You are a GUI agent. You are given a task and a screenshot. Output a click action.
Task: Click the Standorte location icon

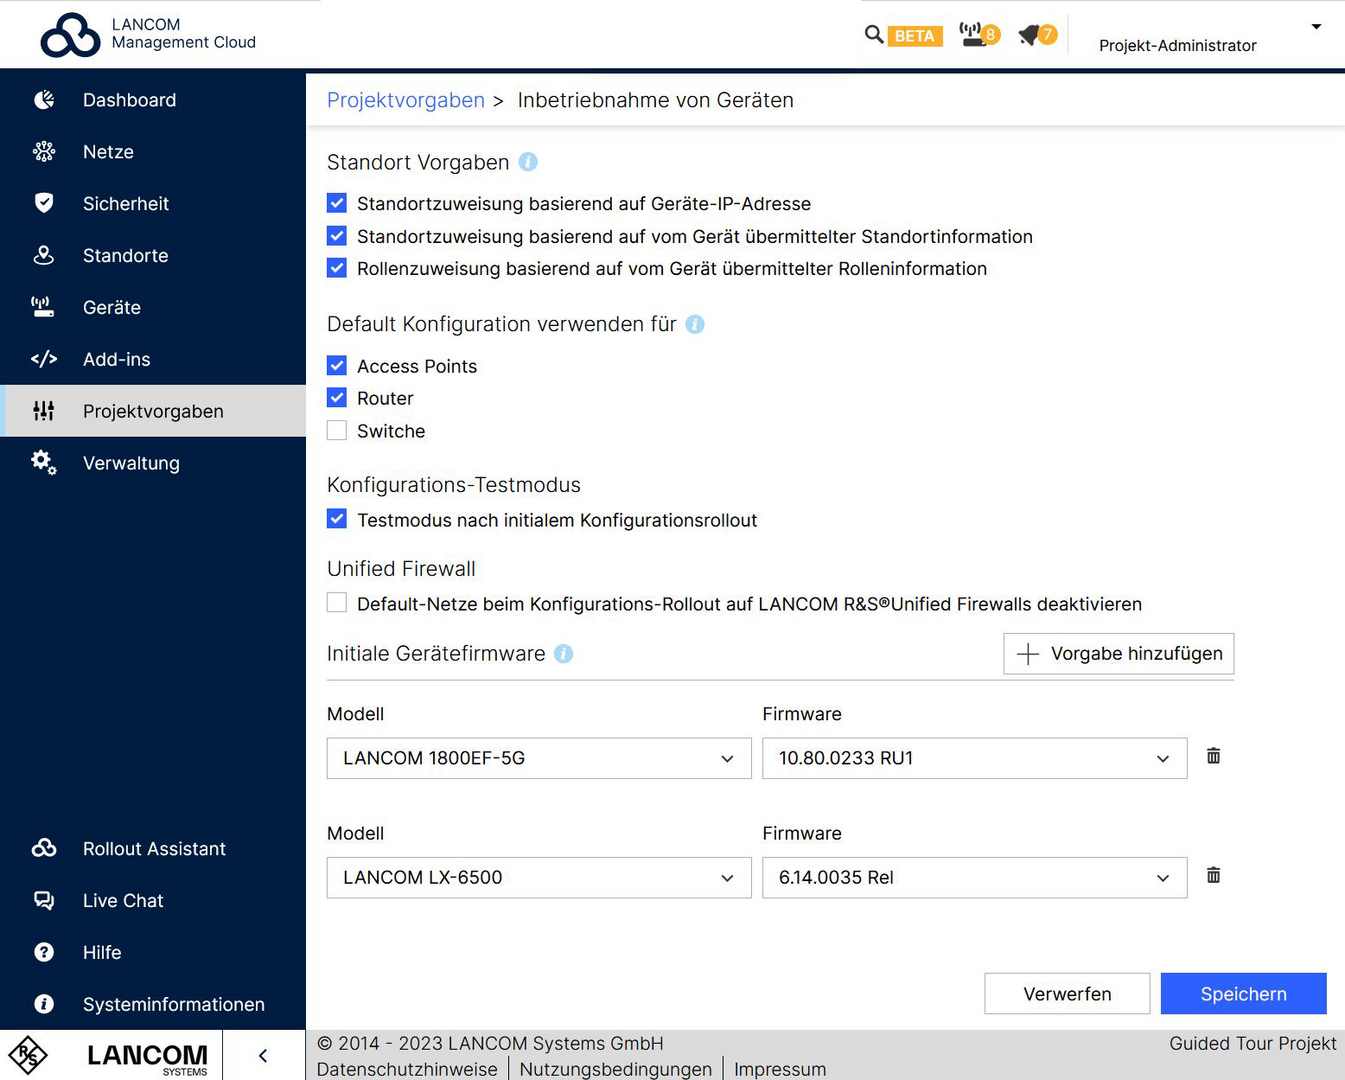click(x=44, y=255)
